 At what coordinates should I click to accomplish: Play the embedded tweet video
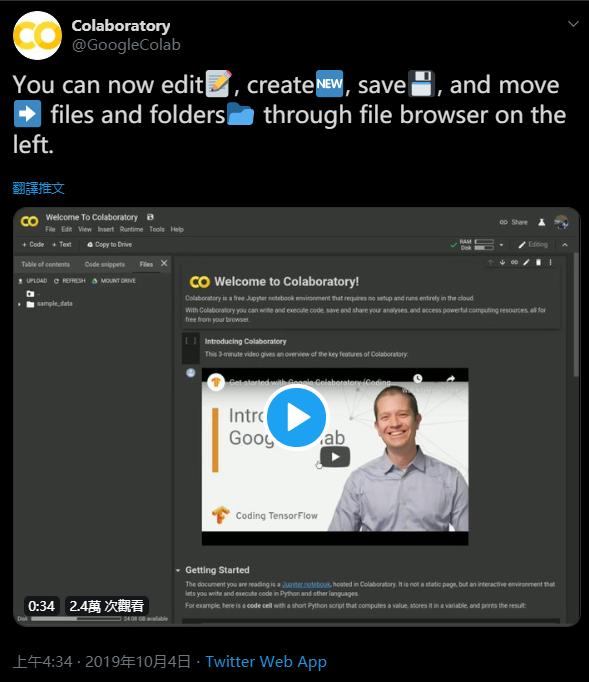tap(296, 417)
